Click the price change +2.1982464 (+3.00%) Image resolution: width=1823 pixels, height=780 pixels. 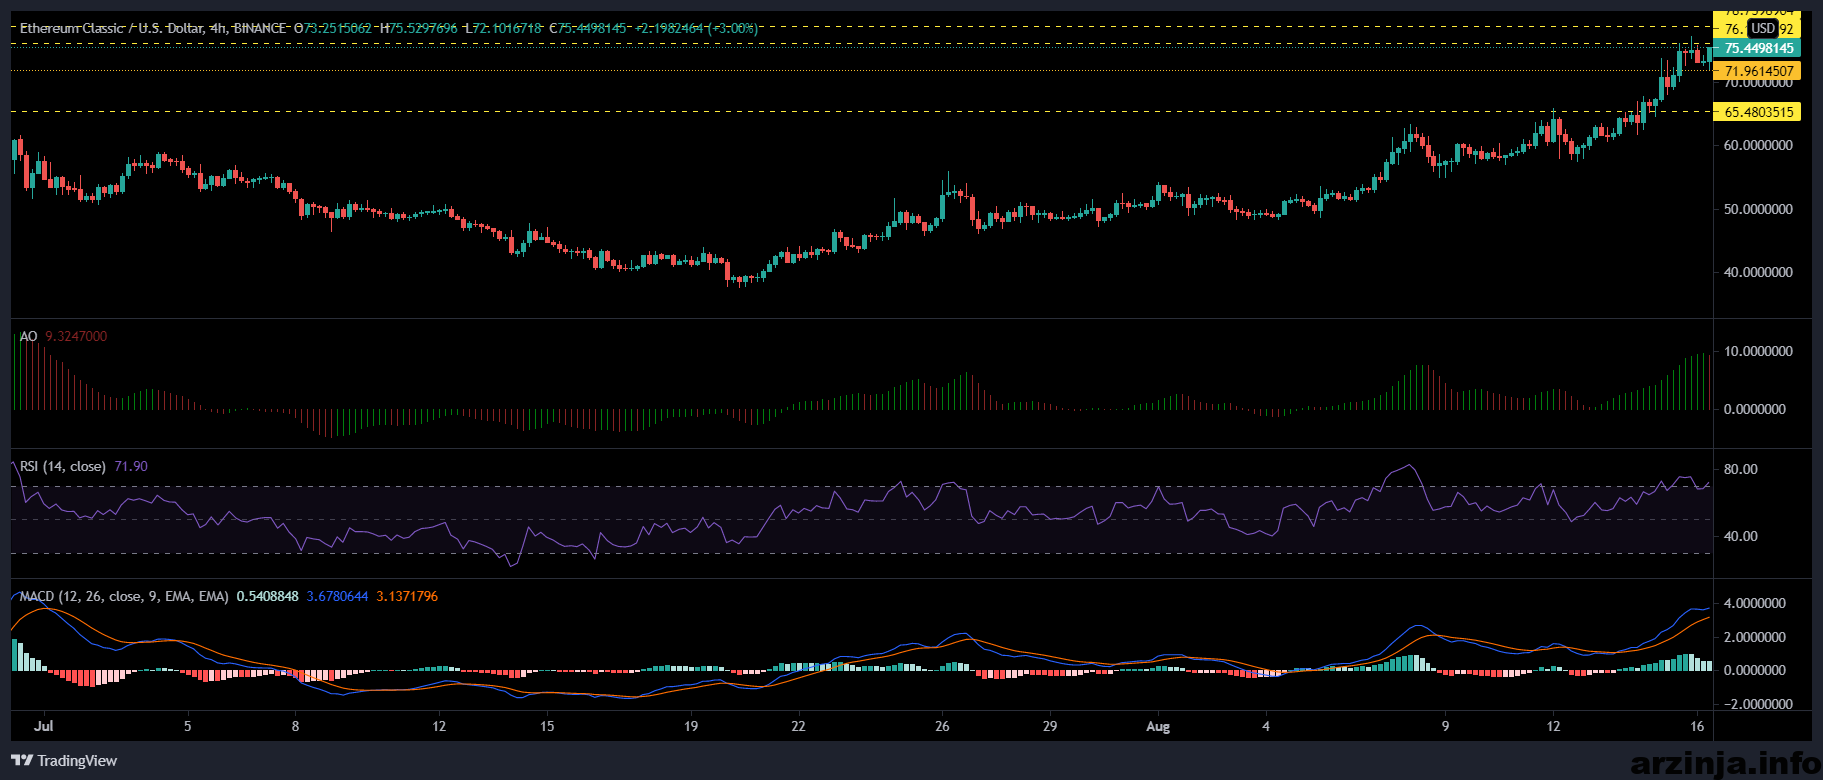[x=697, y=28]
